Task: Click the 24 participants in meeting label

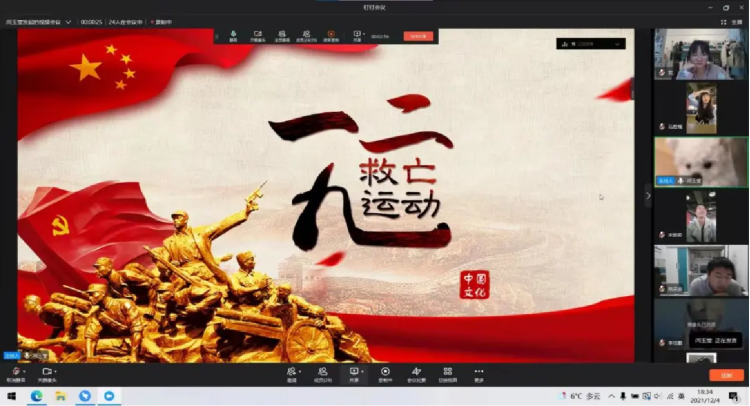Action: click(125, 22)
